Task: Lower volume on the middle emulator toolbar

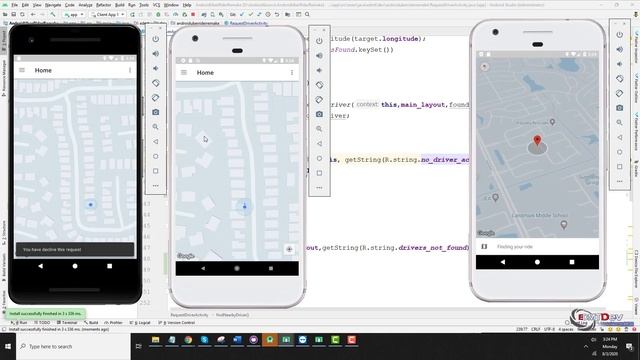Action: point(319,70)
